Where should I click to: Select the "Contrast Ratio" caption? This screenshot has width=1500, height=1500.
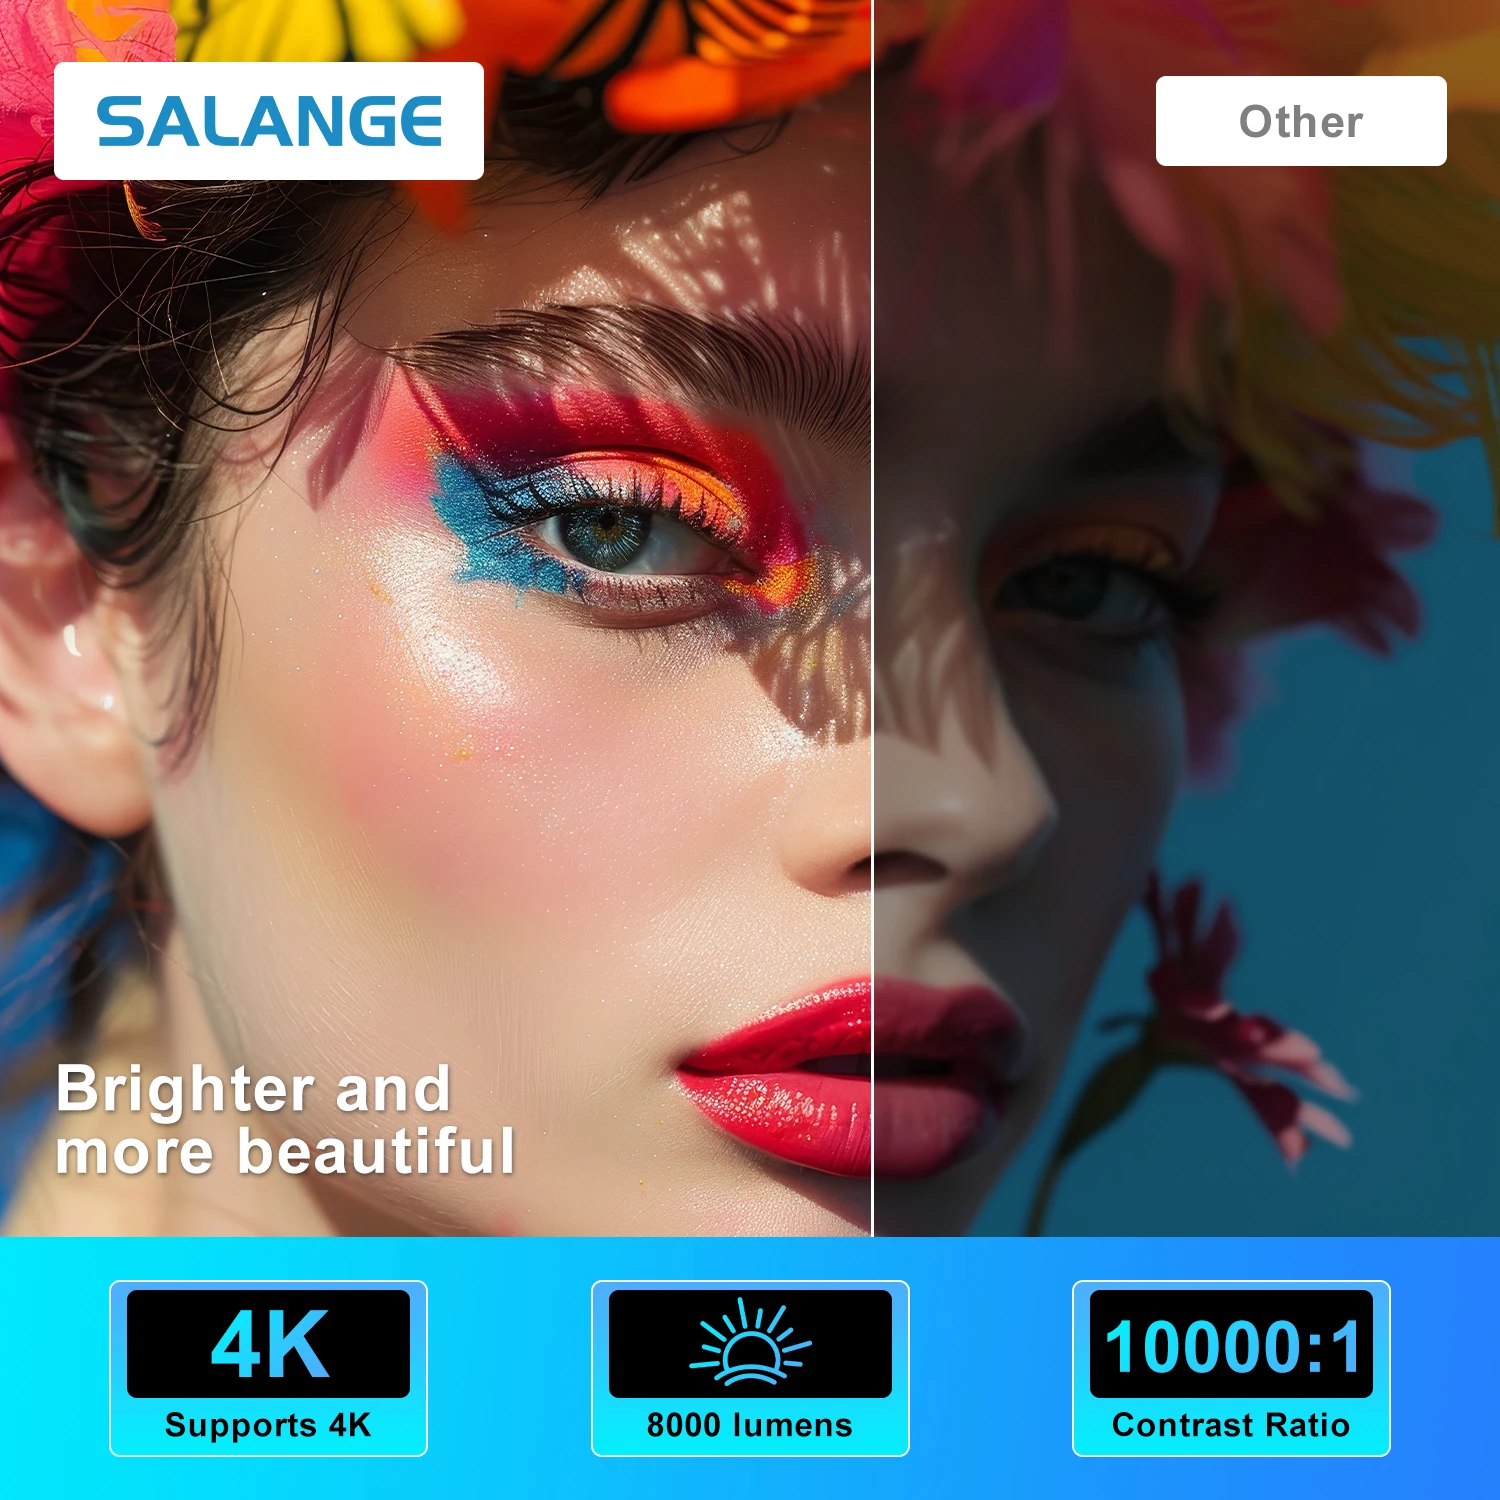click(1231, 1425)
